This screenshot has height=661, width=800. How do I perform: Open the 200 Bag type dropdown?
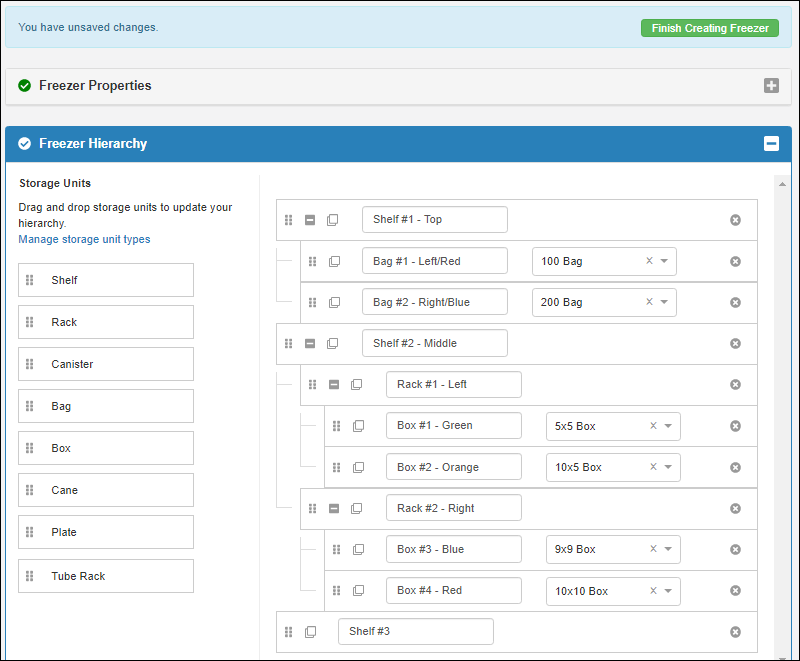665,303
